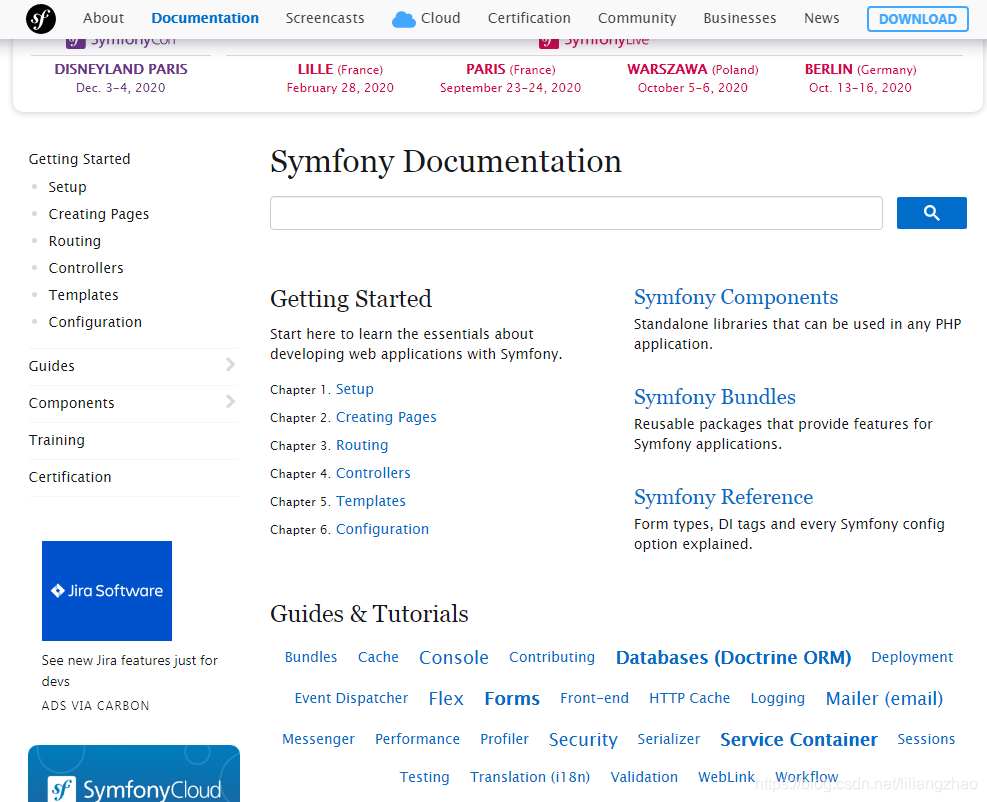This screenshot has height=802, width=987.
Task: Open Chapter 3 Routing link
Action: 362,444
